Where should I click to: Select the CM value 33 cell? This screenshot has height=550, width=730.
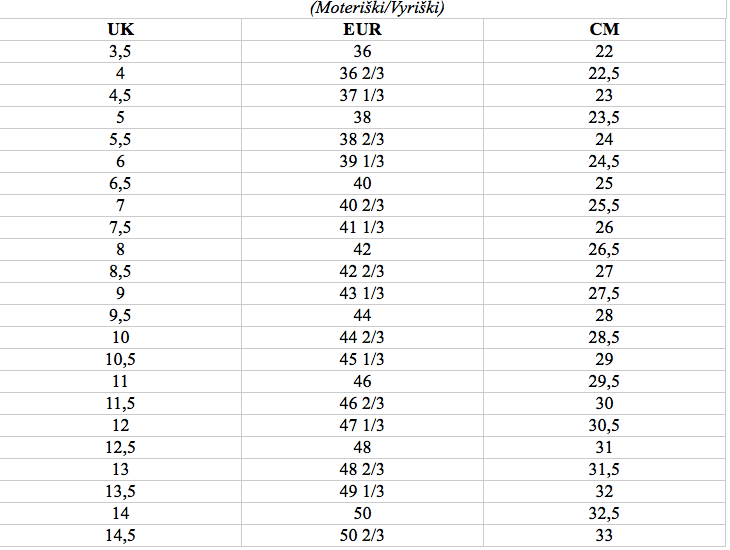(604, 536)
